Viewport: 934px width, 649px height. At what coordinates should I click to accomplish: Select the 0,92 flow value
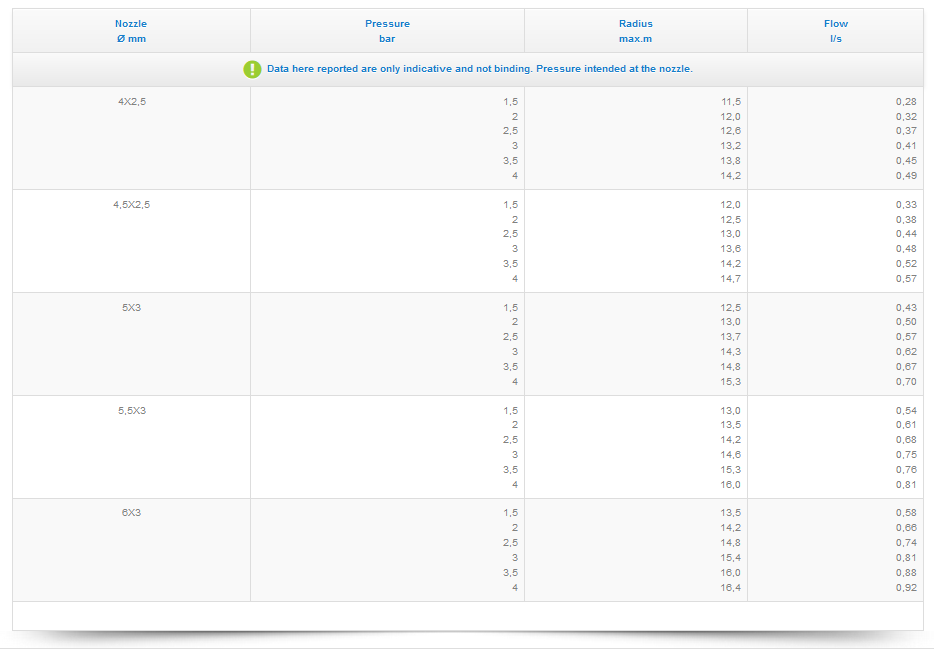[x=906, y=588]
